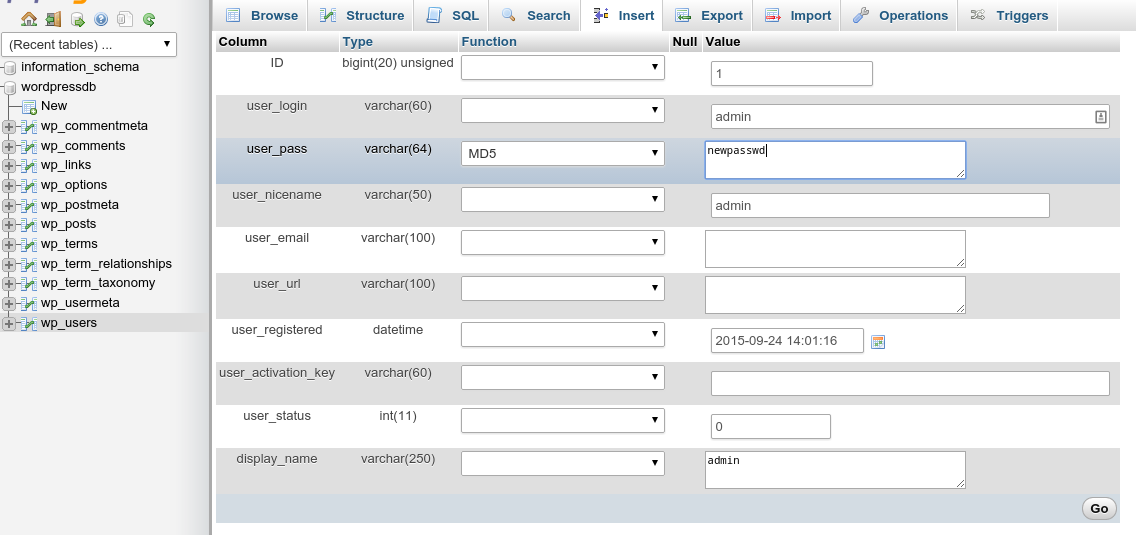Image resolution: width=1136 pixels, height=535 pixels.
Task: Open the Function dropdown for user_activation_key
Action: click(x=563, y=377)
